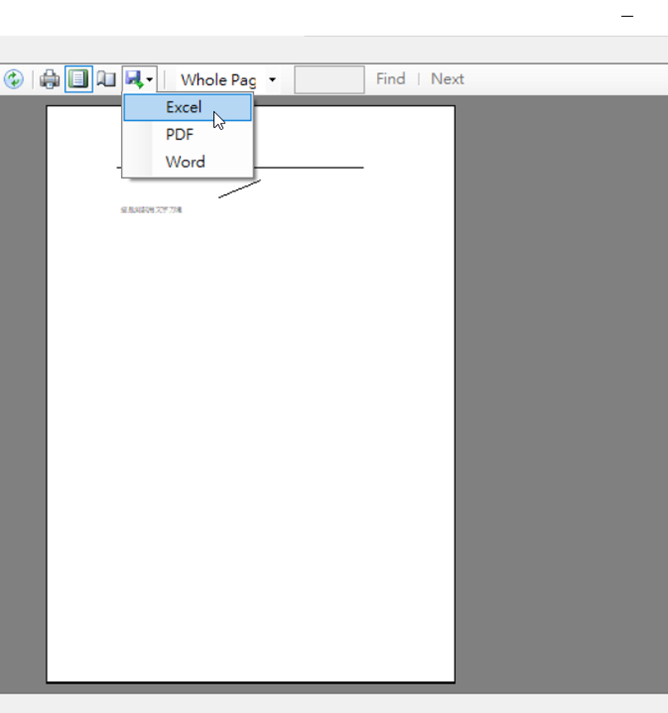
Task: Click the Export save disk icon
Action: pyautogui.click(x=134, y=79)
